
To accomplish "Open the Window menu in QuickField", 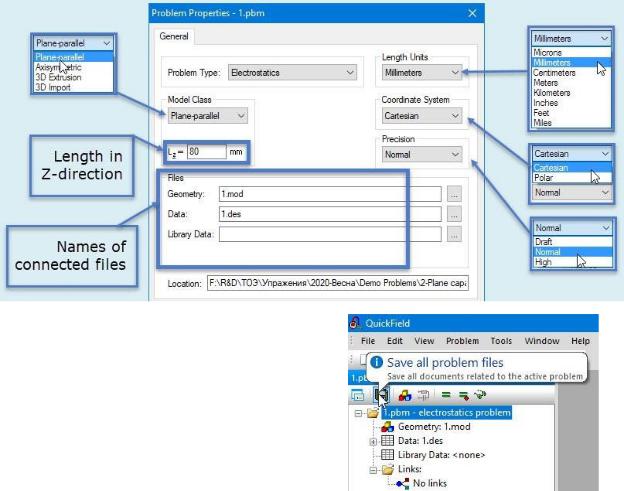I will point(542,341).
